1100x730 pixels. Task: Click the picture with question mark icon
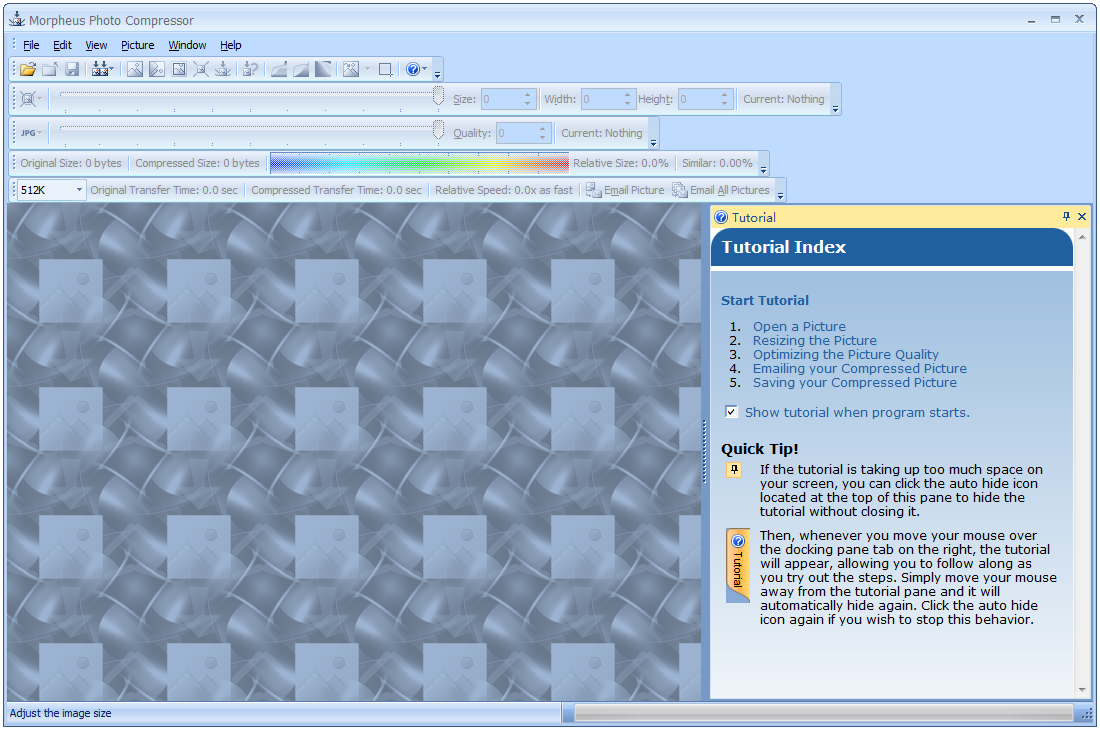(250, 69)
